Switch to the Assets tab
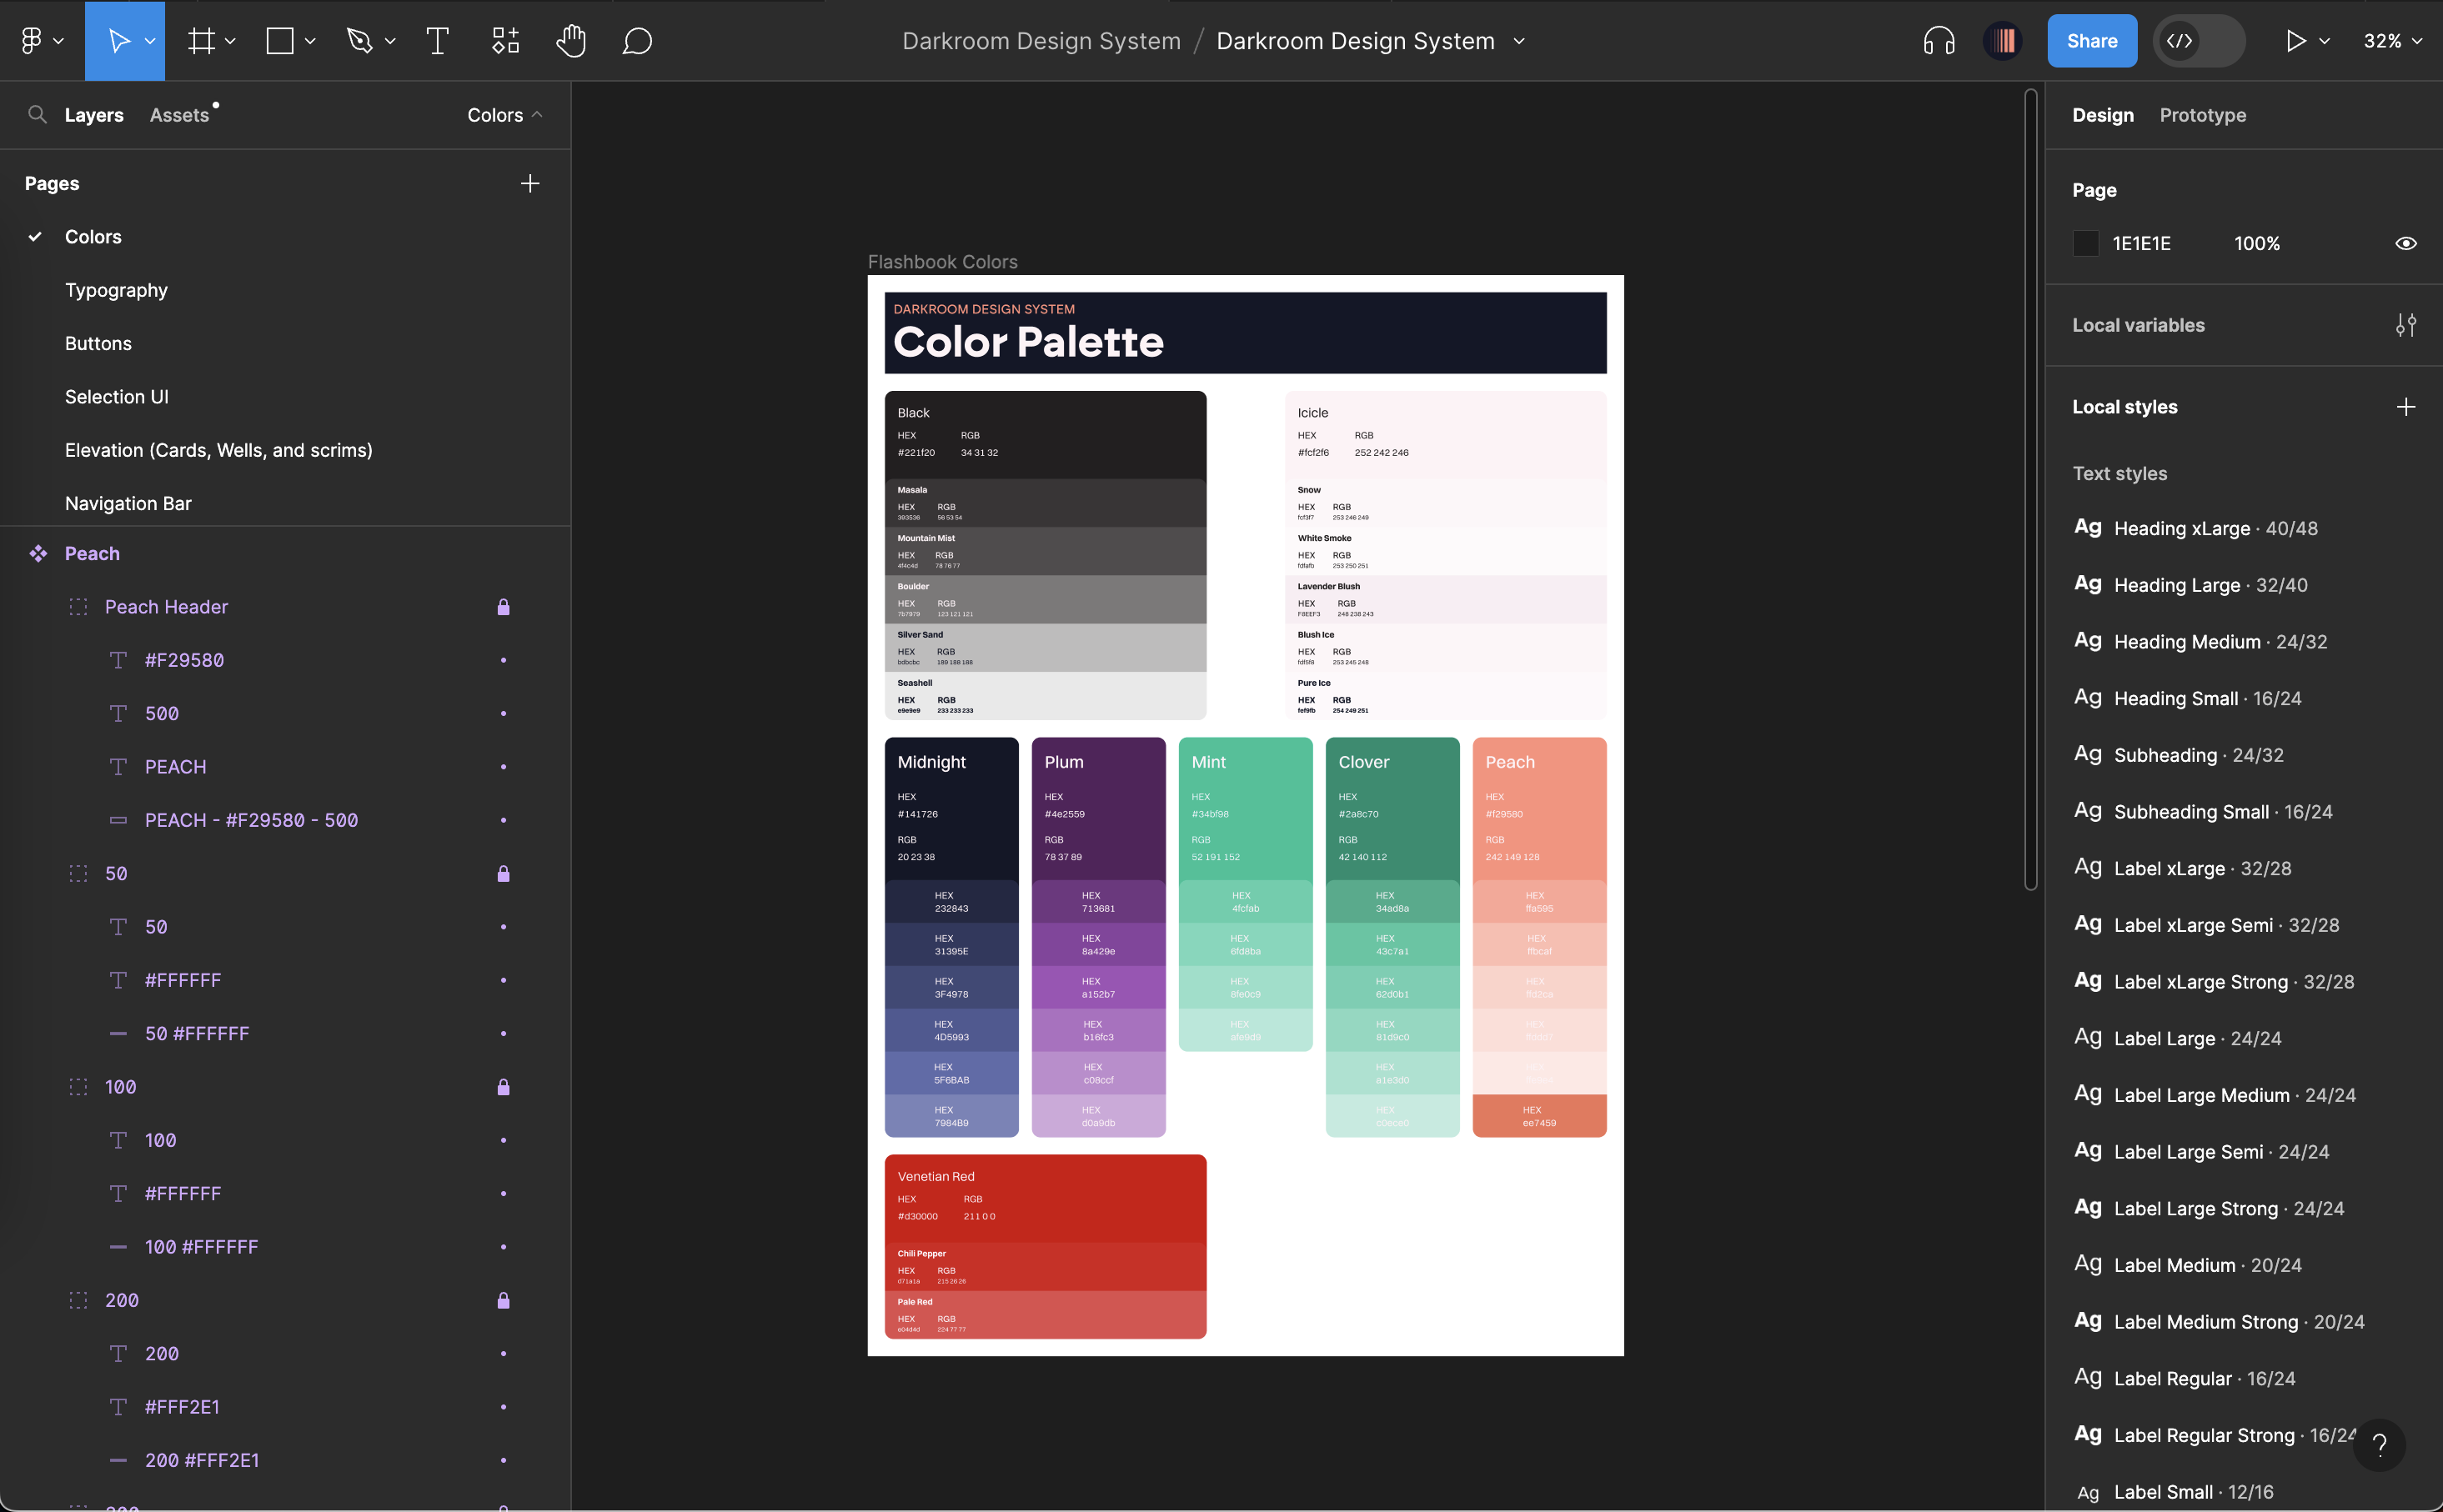This screenshot has width=2443, height=1512. point(179,115)
